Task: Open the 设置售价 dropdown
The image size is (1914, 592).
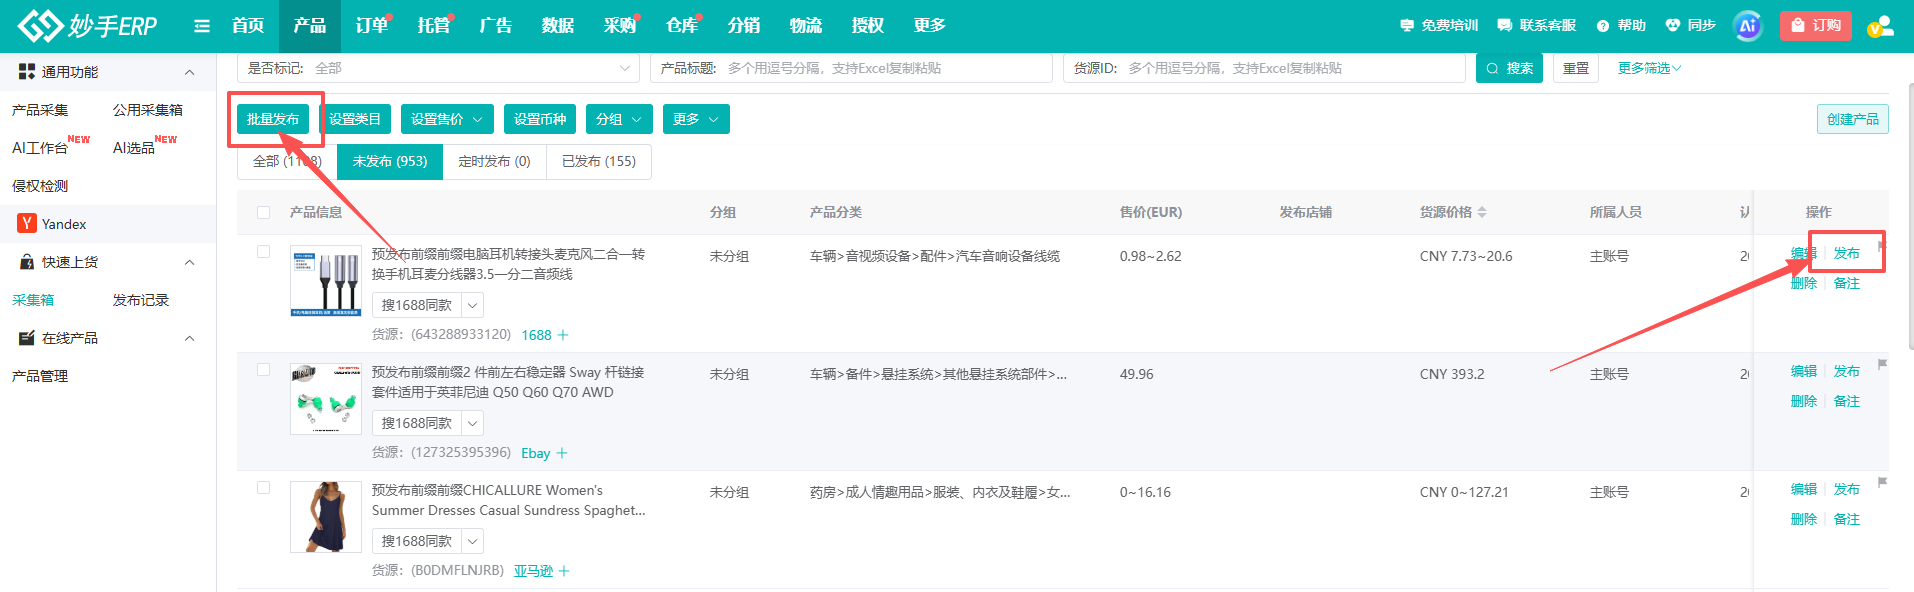Action: click(447, 119)
